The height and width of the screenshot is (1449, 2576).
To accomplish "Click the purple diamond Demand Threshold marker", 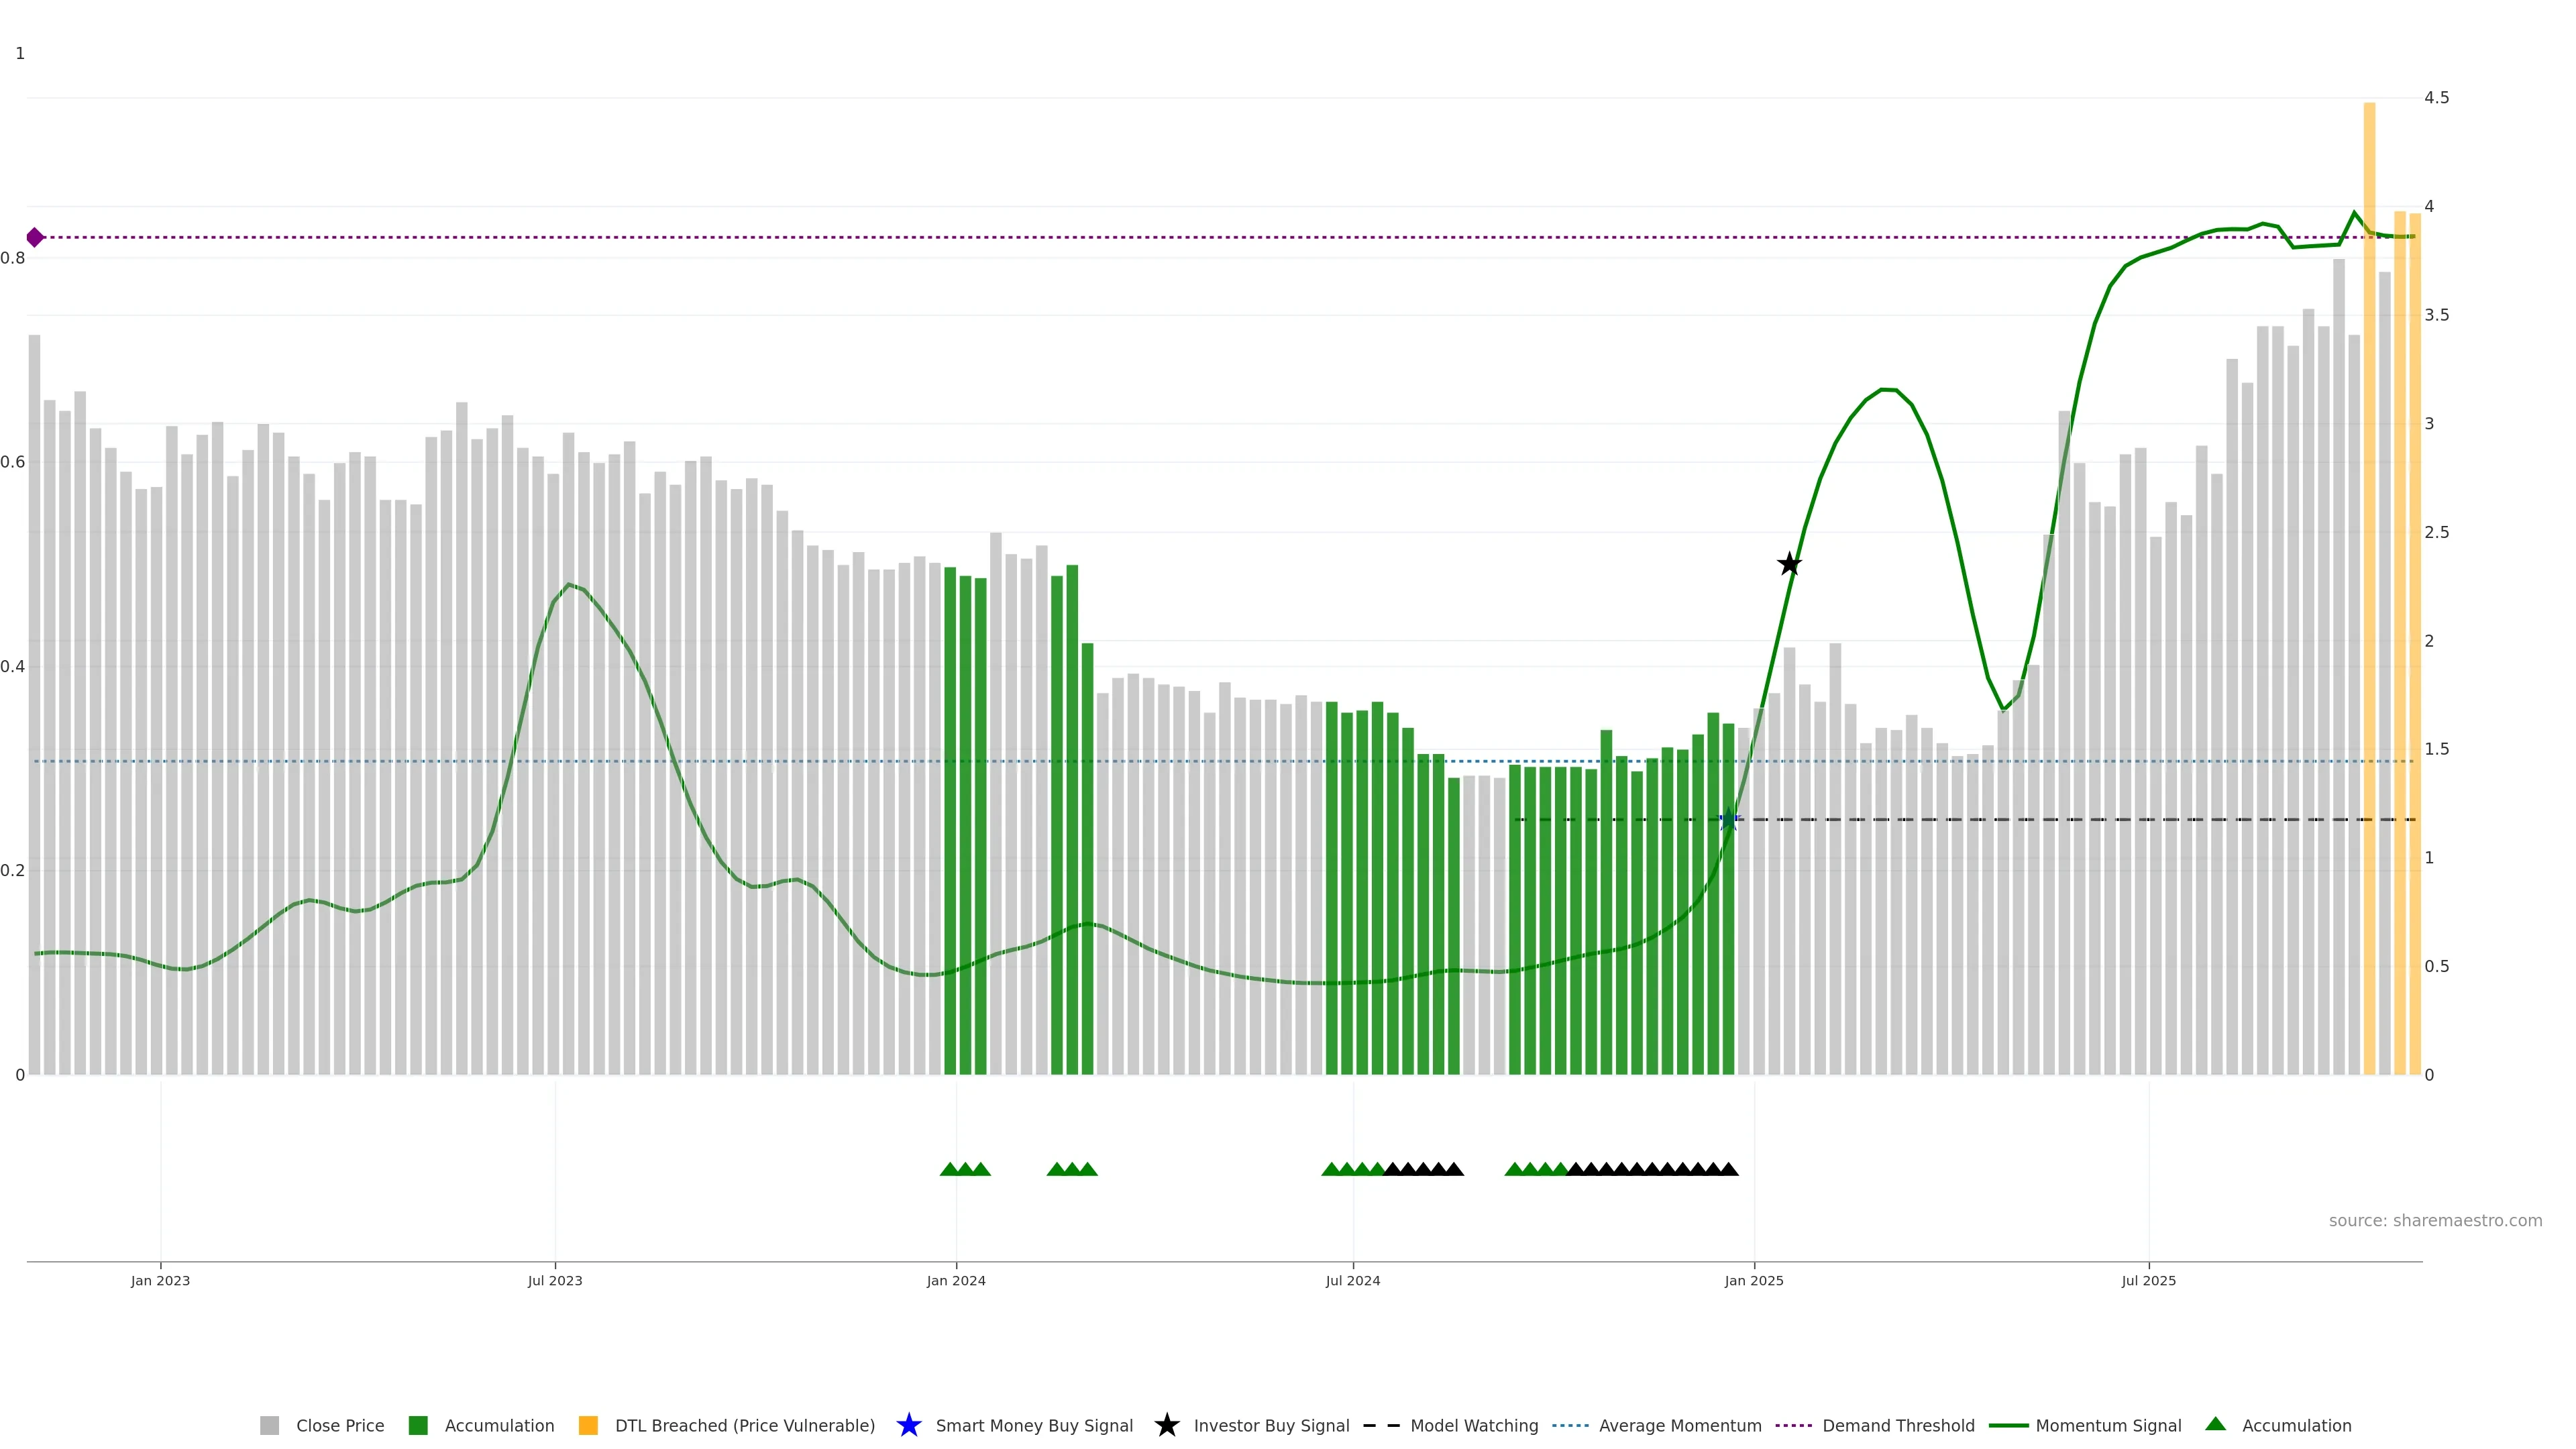I will click(x=35, y=237).
